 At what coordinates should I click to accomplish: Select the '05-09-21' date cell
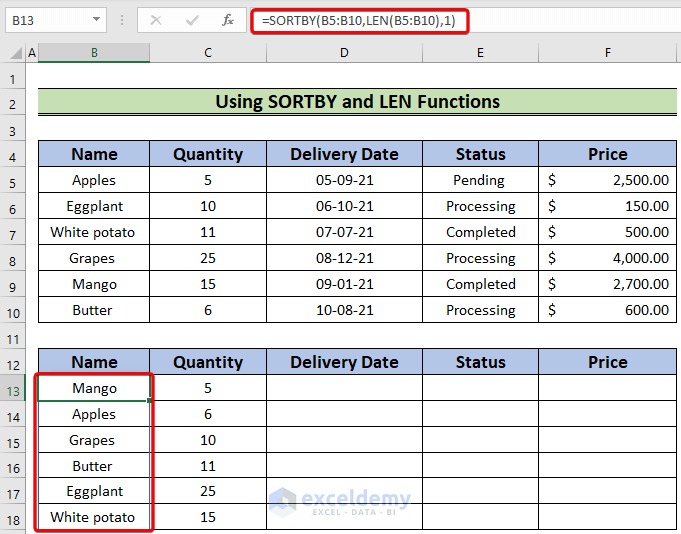point(344,180)
